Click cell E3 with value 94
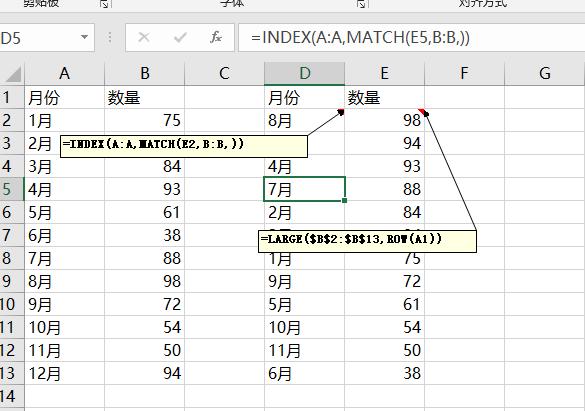585x411 pixels. 384,143
